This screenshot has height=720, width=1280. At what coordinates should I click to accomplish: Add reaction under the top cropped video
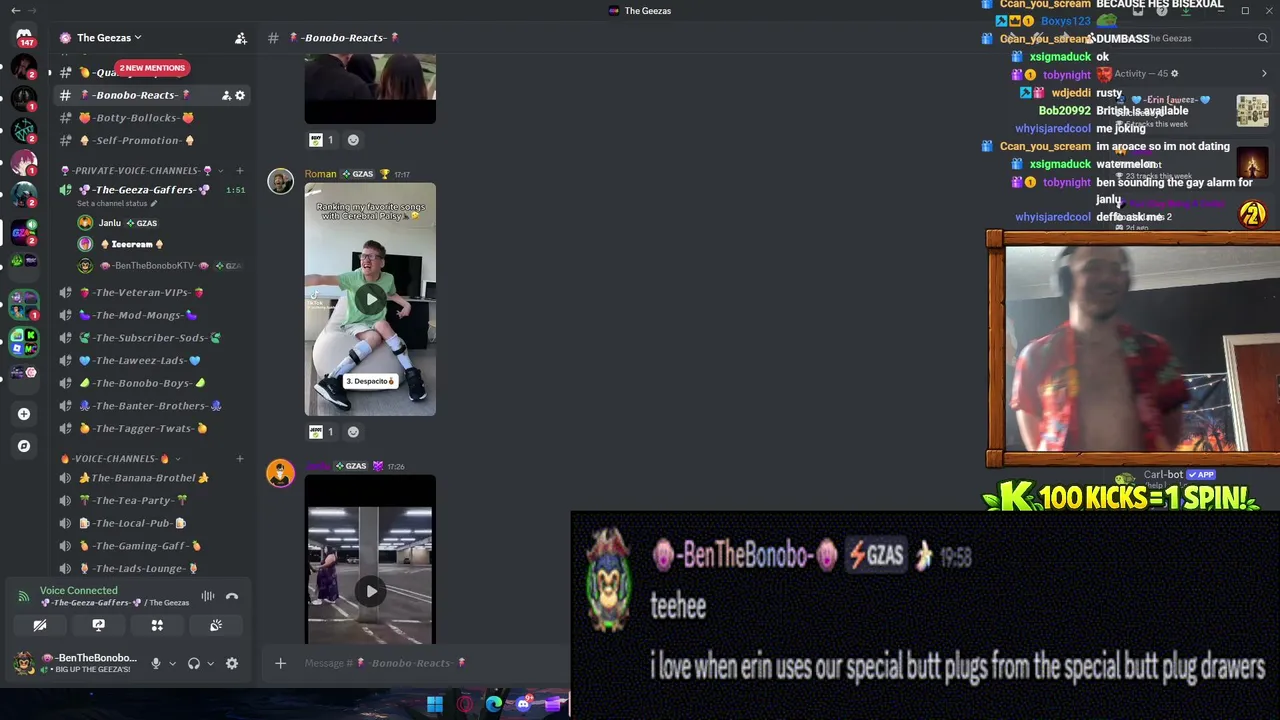(x=353, y=140)
